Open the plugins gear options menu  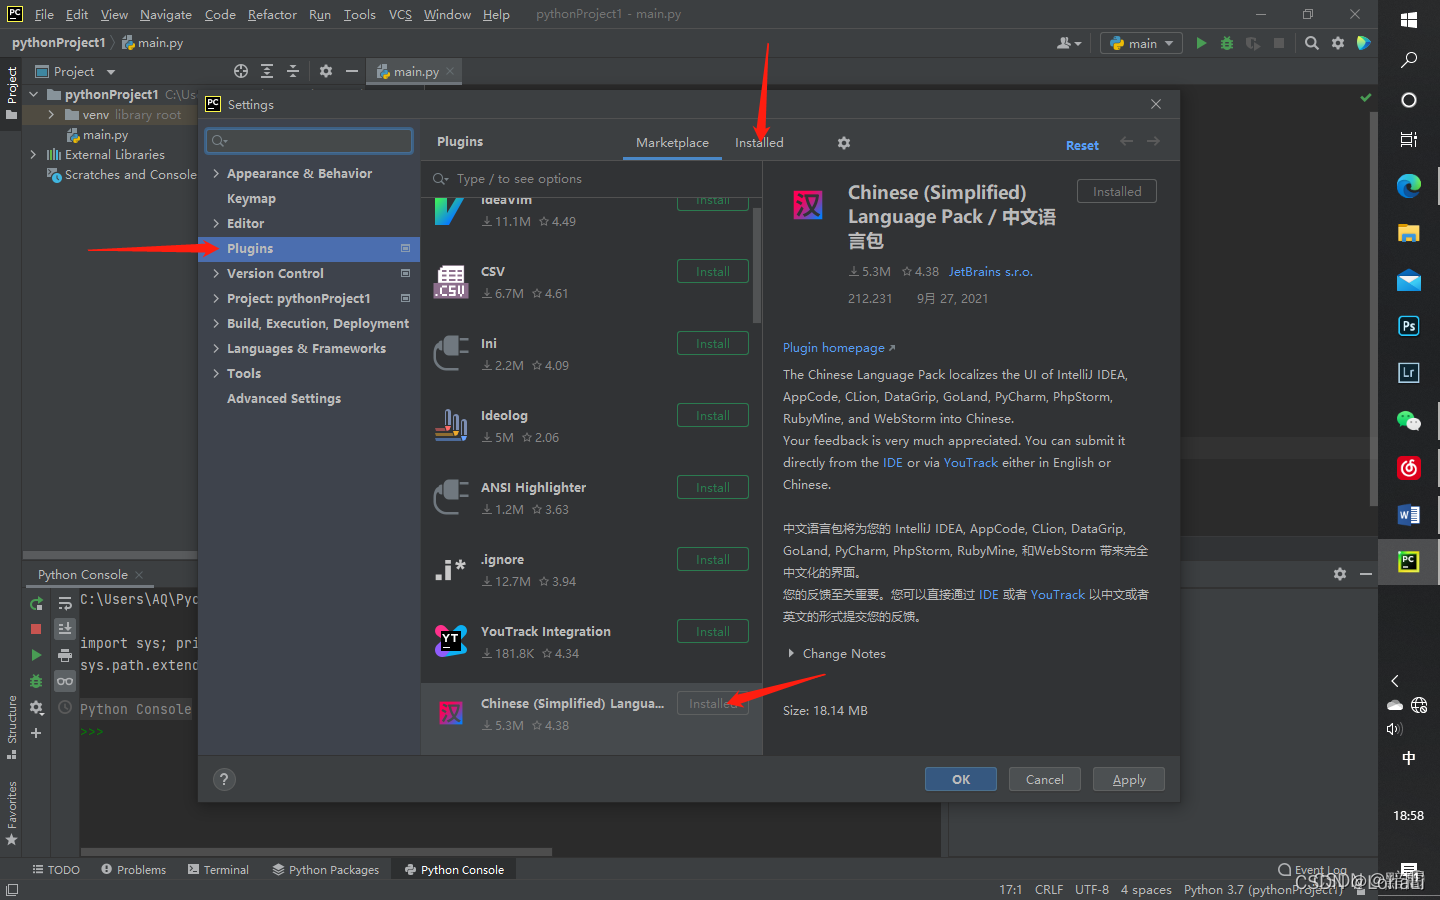coord(844,143)
